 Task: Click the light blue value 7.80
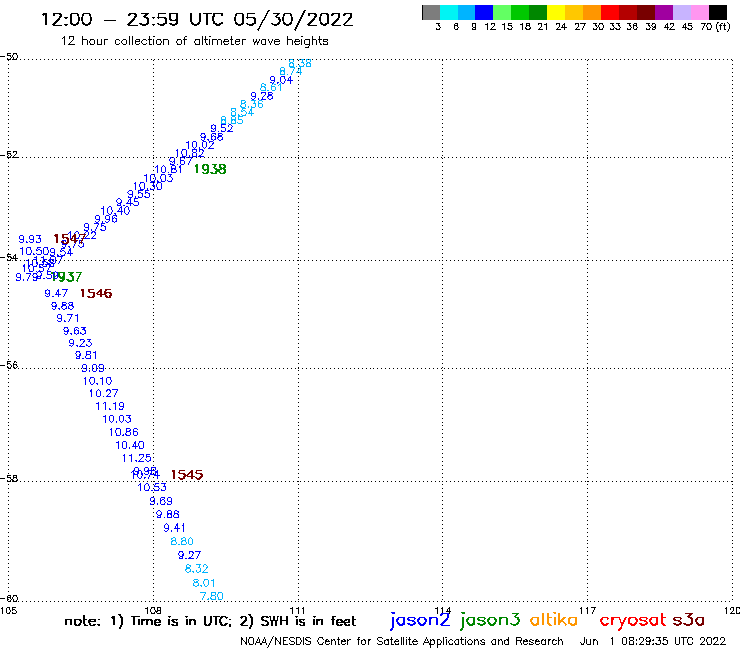point(211,596)
